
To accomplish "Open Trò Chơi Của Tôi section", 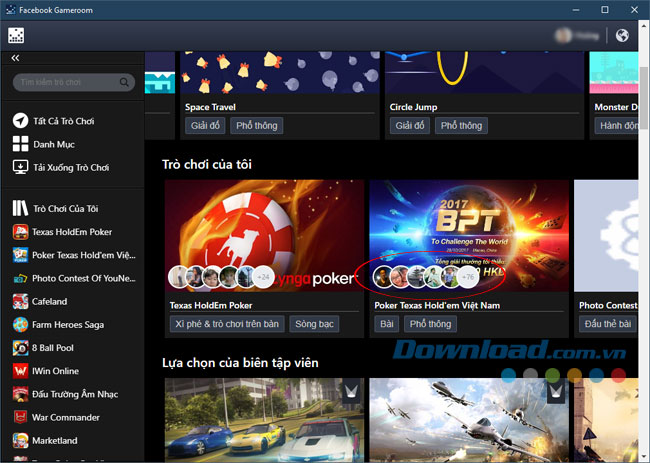I will tap(65, 208).
